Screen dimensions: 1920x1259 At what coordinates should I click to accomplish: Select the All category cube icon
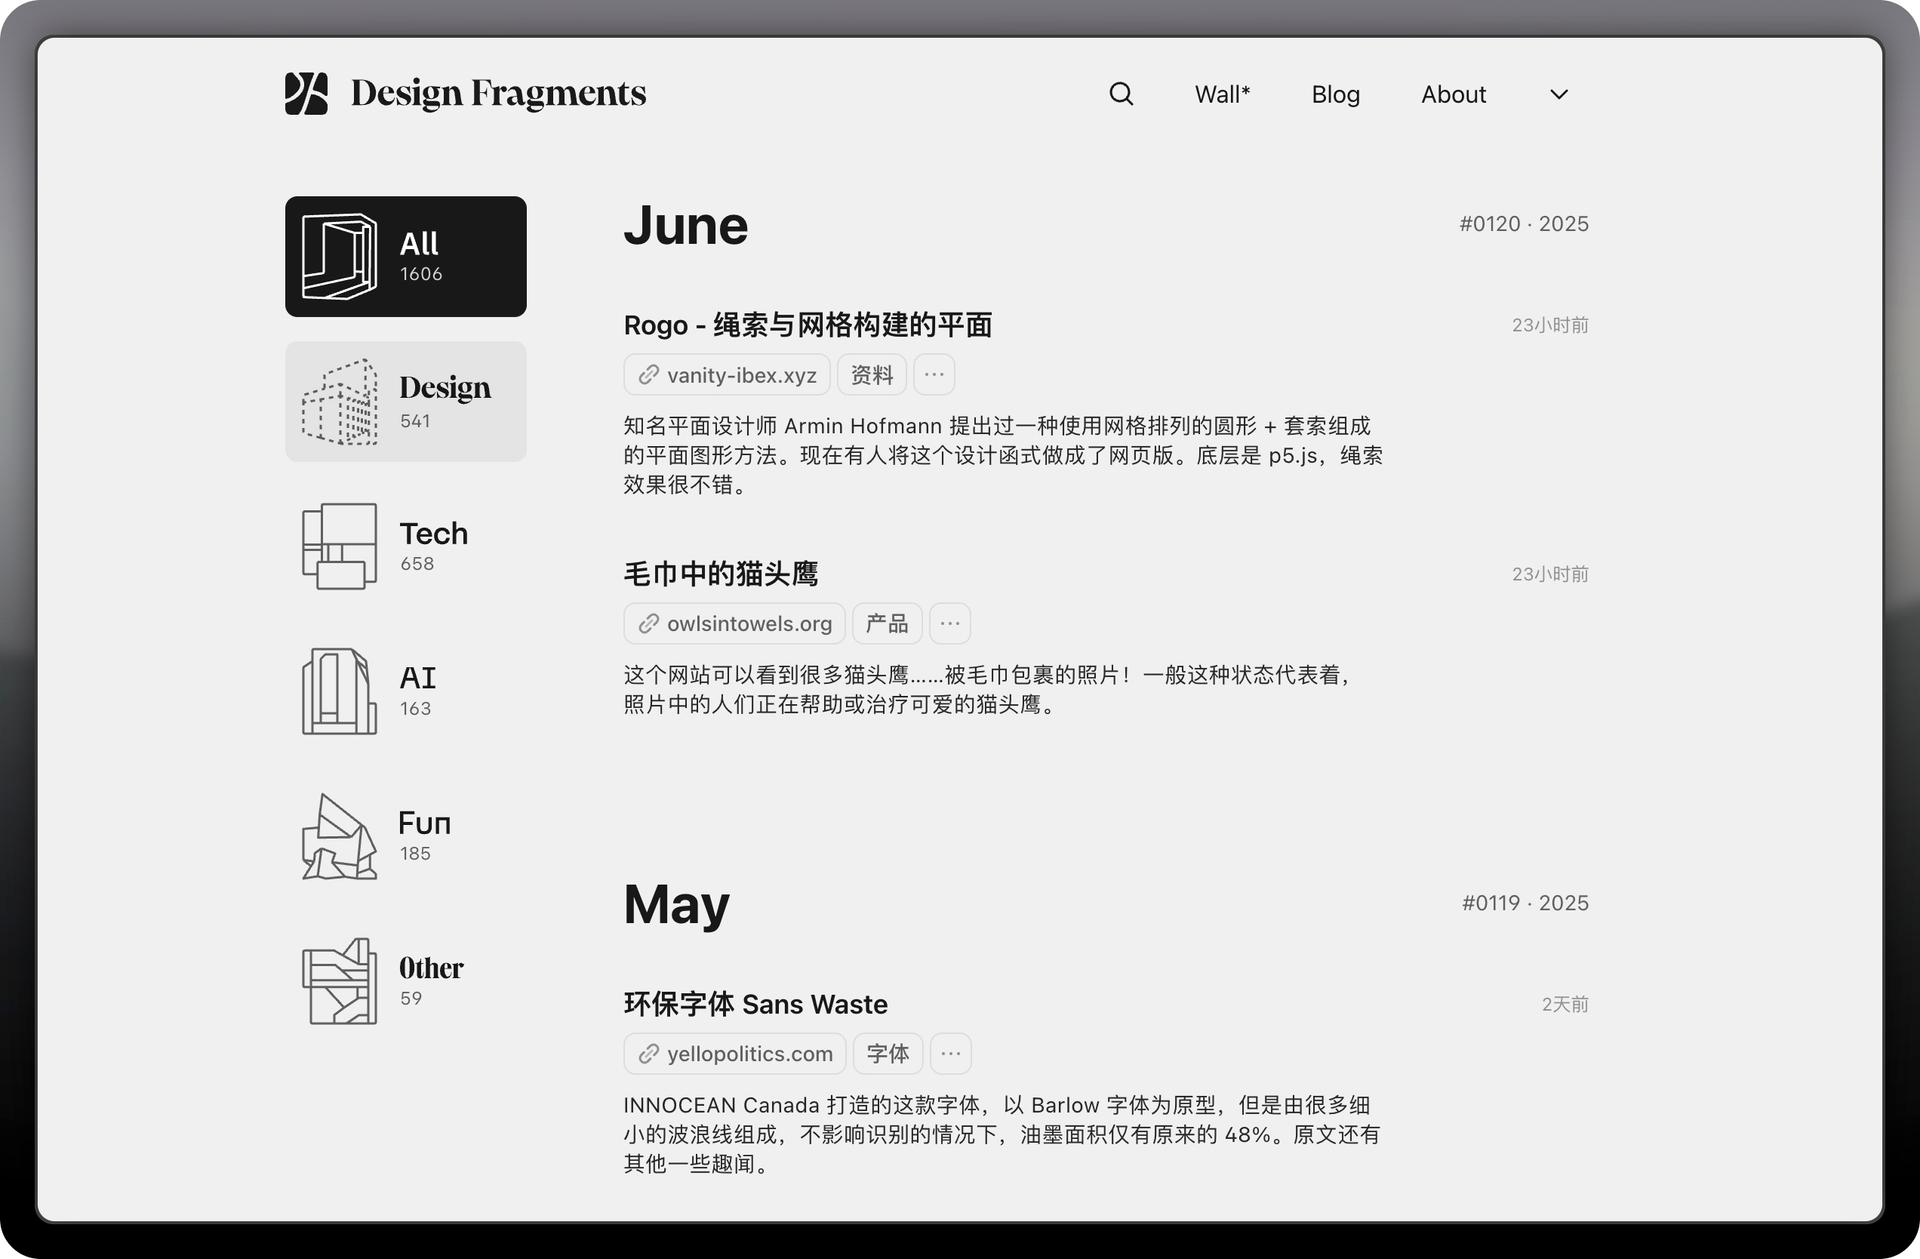[340, 257]
